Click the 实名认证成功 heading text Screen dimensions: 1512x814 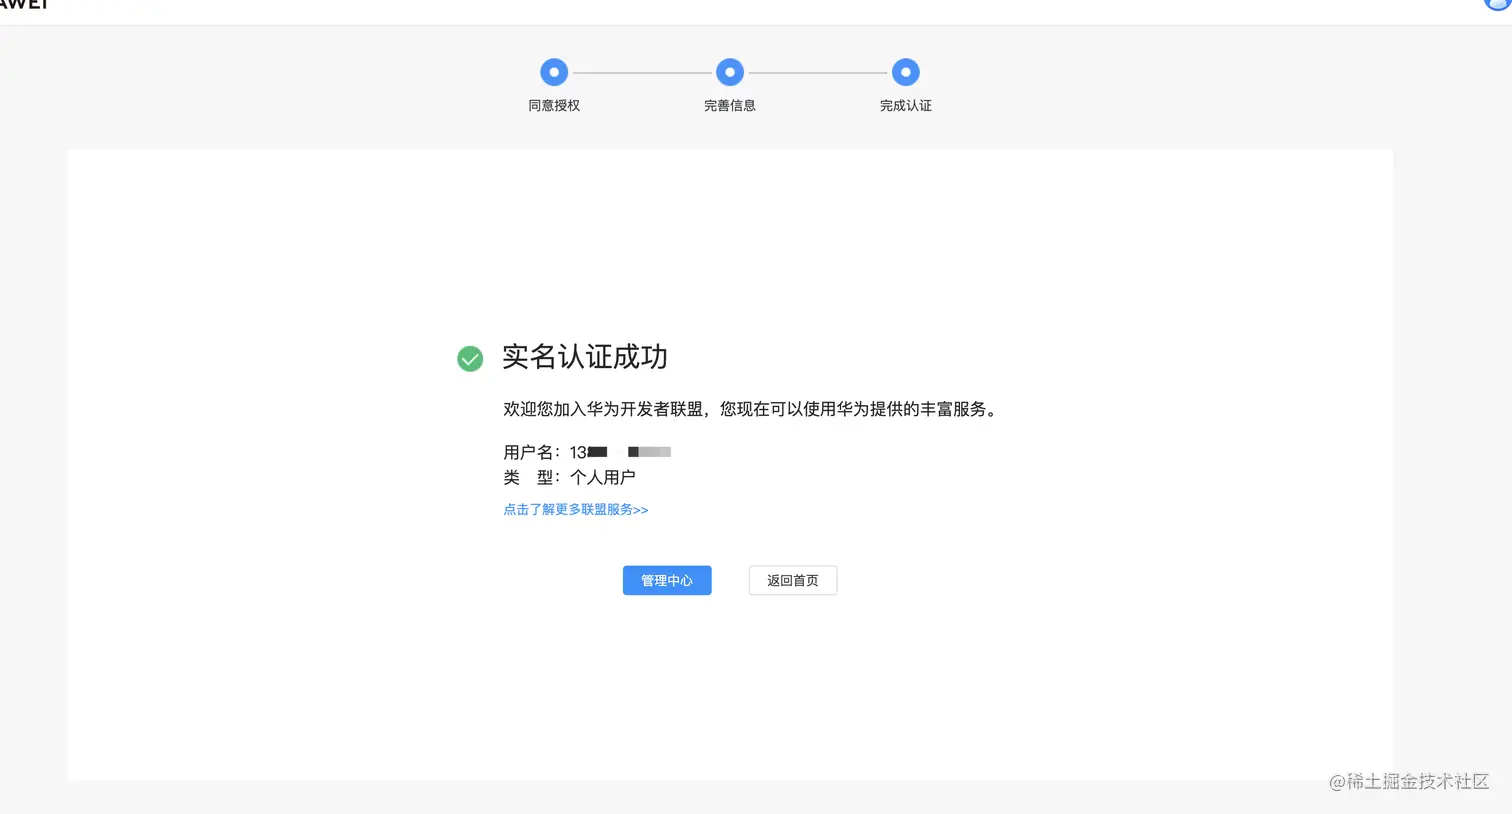pyautogui.click(x=585, y=357)
